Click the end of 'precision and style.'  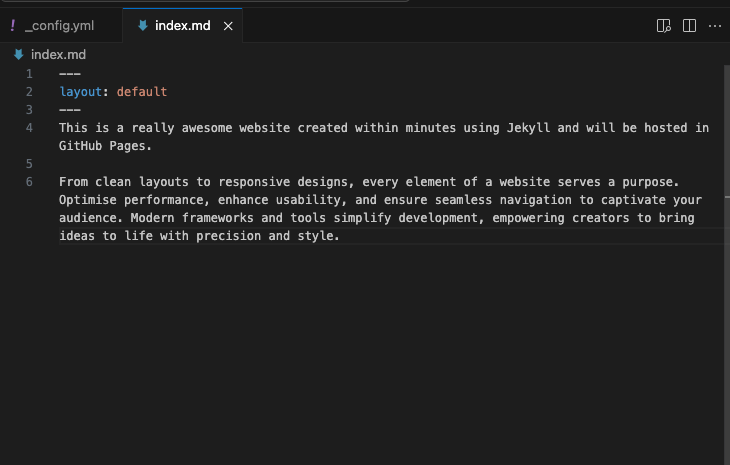pyautogui.click(x=338, y=236)
